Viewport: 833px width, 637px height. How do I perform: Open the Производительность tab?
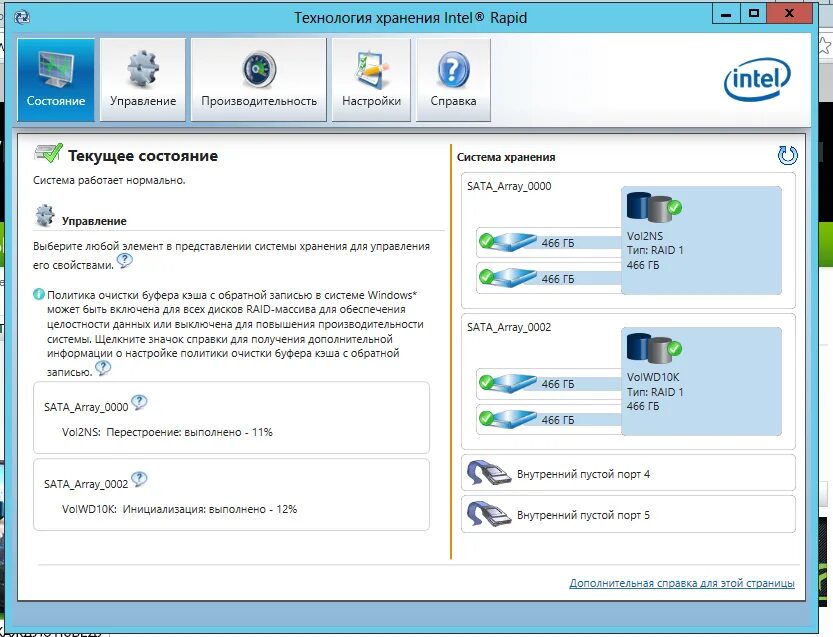click(259, 80)
